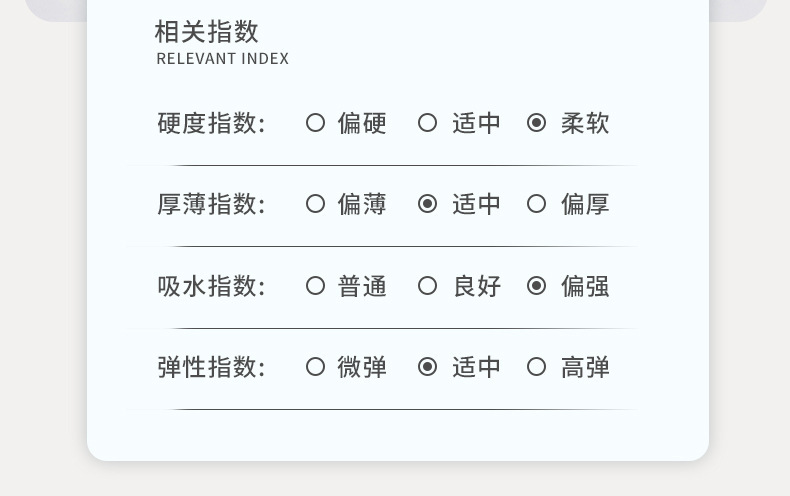Select 柔软 radio button for 硬度指数
This screenshot has width=790, height=496.
537,123
